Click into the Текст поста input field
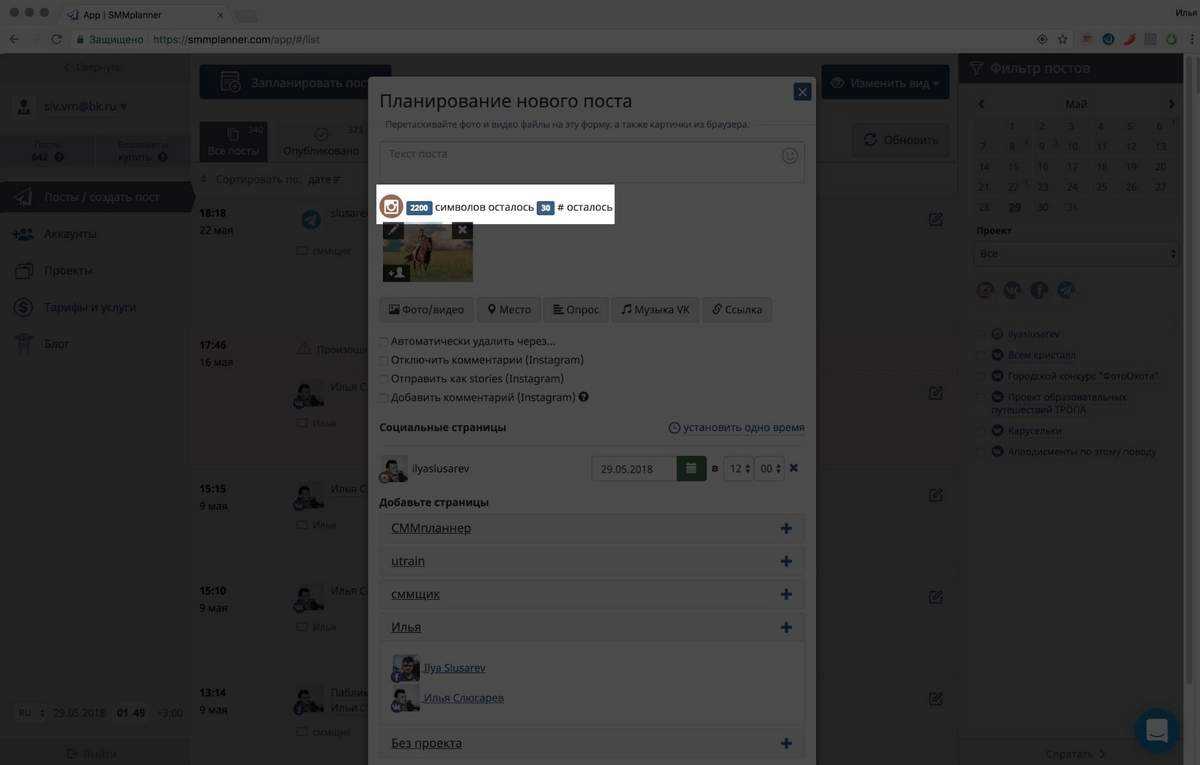Viewport: 1200px width, 765px height. (580, 160)
